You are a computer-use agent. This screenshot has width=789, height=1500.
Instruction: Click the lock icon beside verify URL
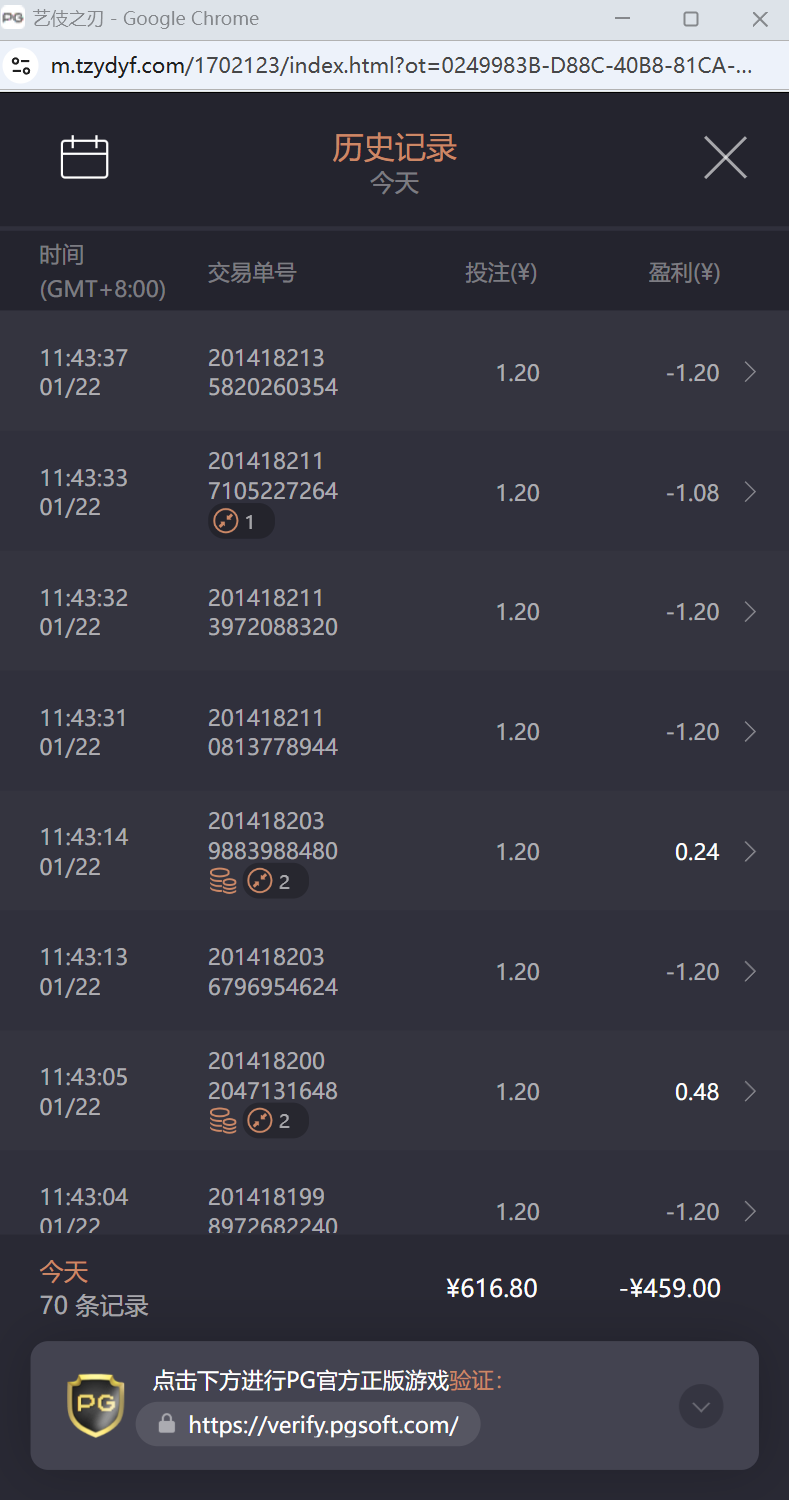click(167, 1424)
